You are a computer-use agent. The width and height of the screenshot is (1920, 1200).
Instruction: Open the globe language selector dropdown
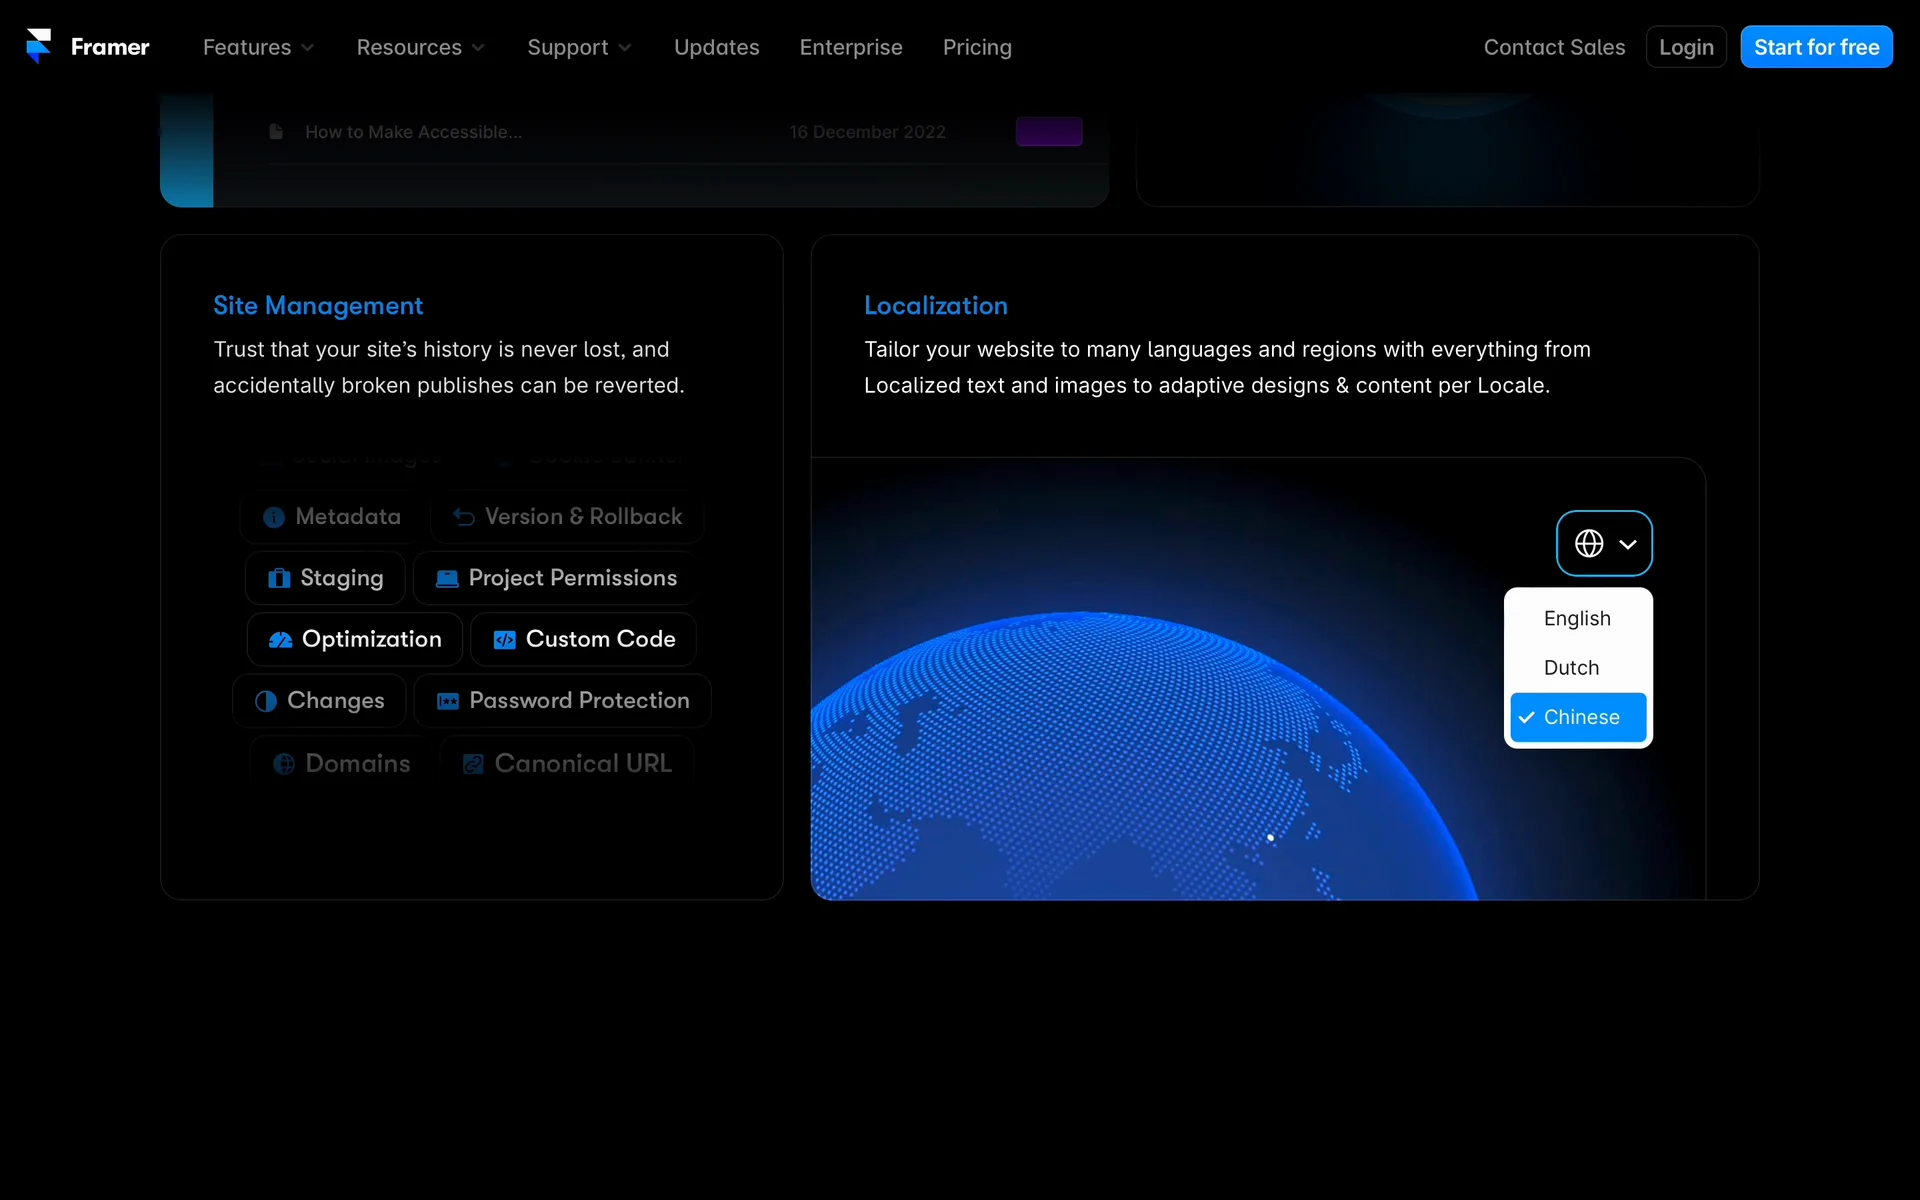click(1604, 543)
